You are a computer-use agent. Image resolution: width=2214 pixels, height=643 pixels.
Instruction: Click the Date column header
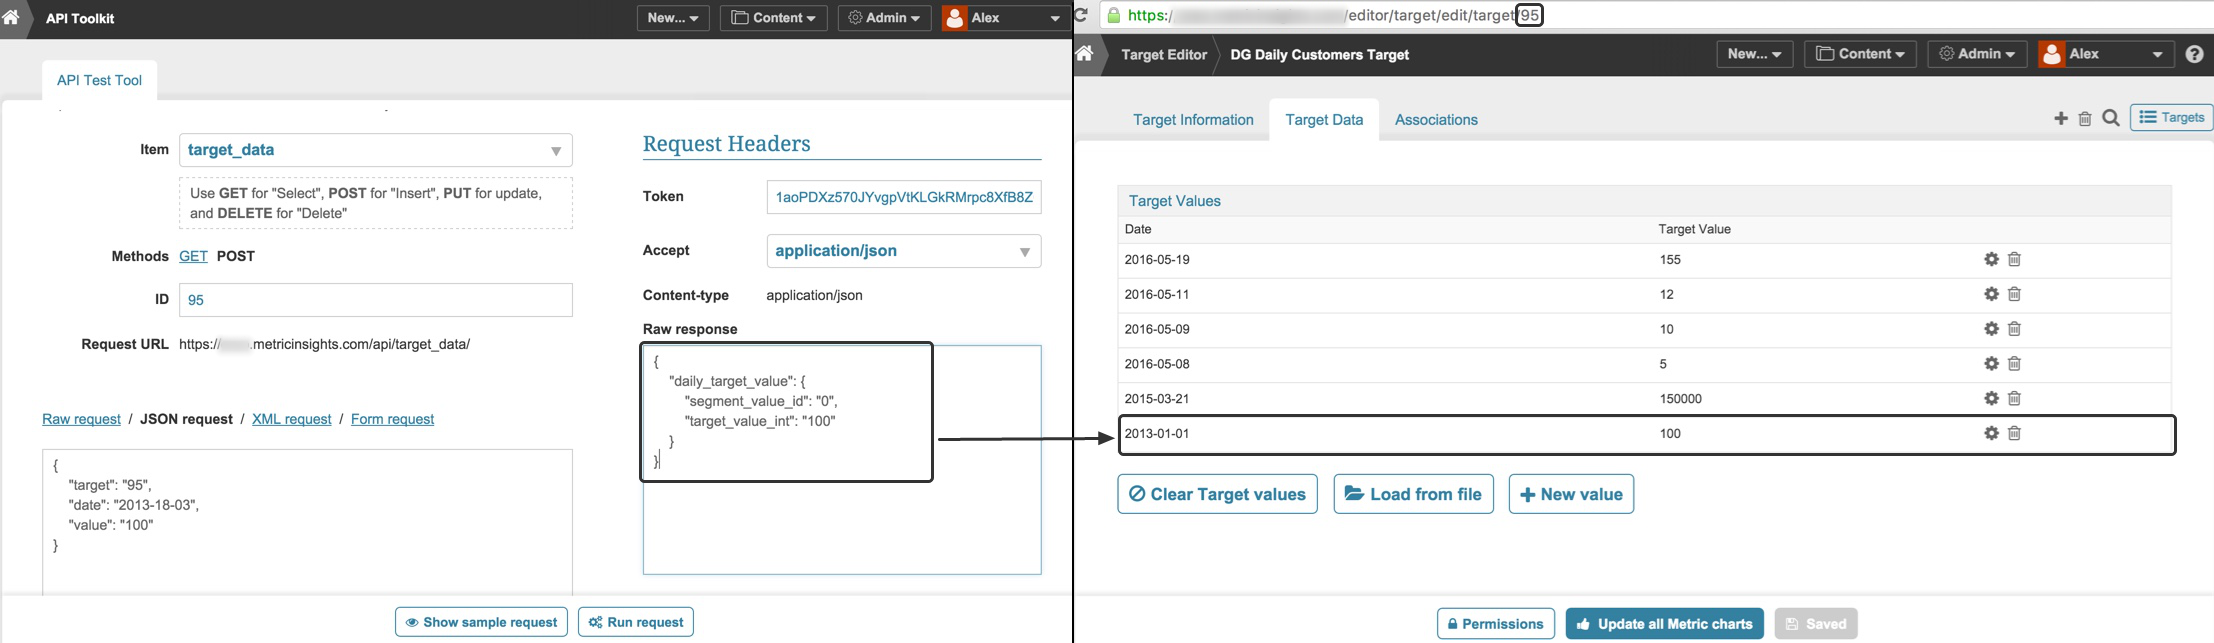tap(1138, 229)
